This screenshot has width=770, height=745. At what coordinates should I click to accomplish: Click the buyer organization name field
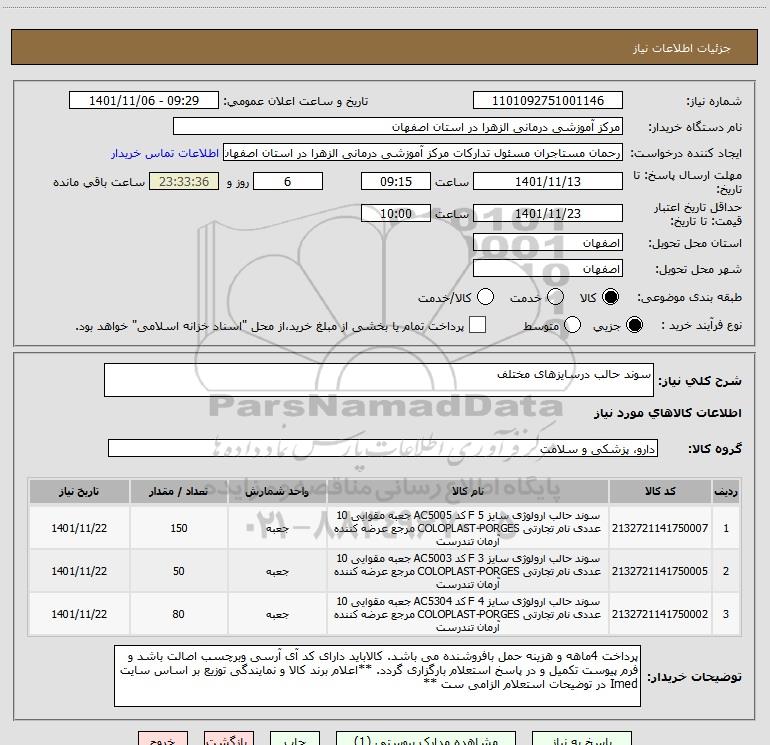pos(398,127)
